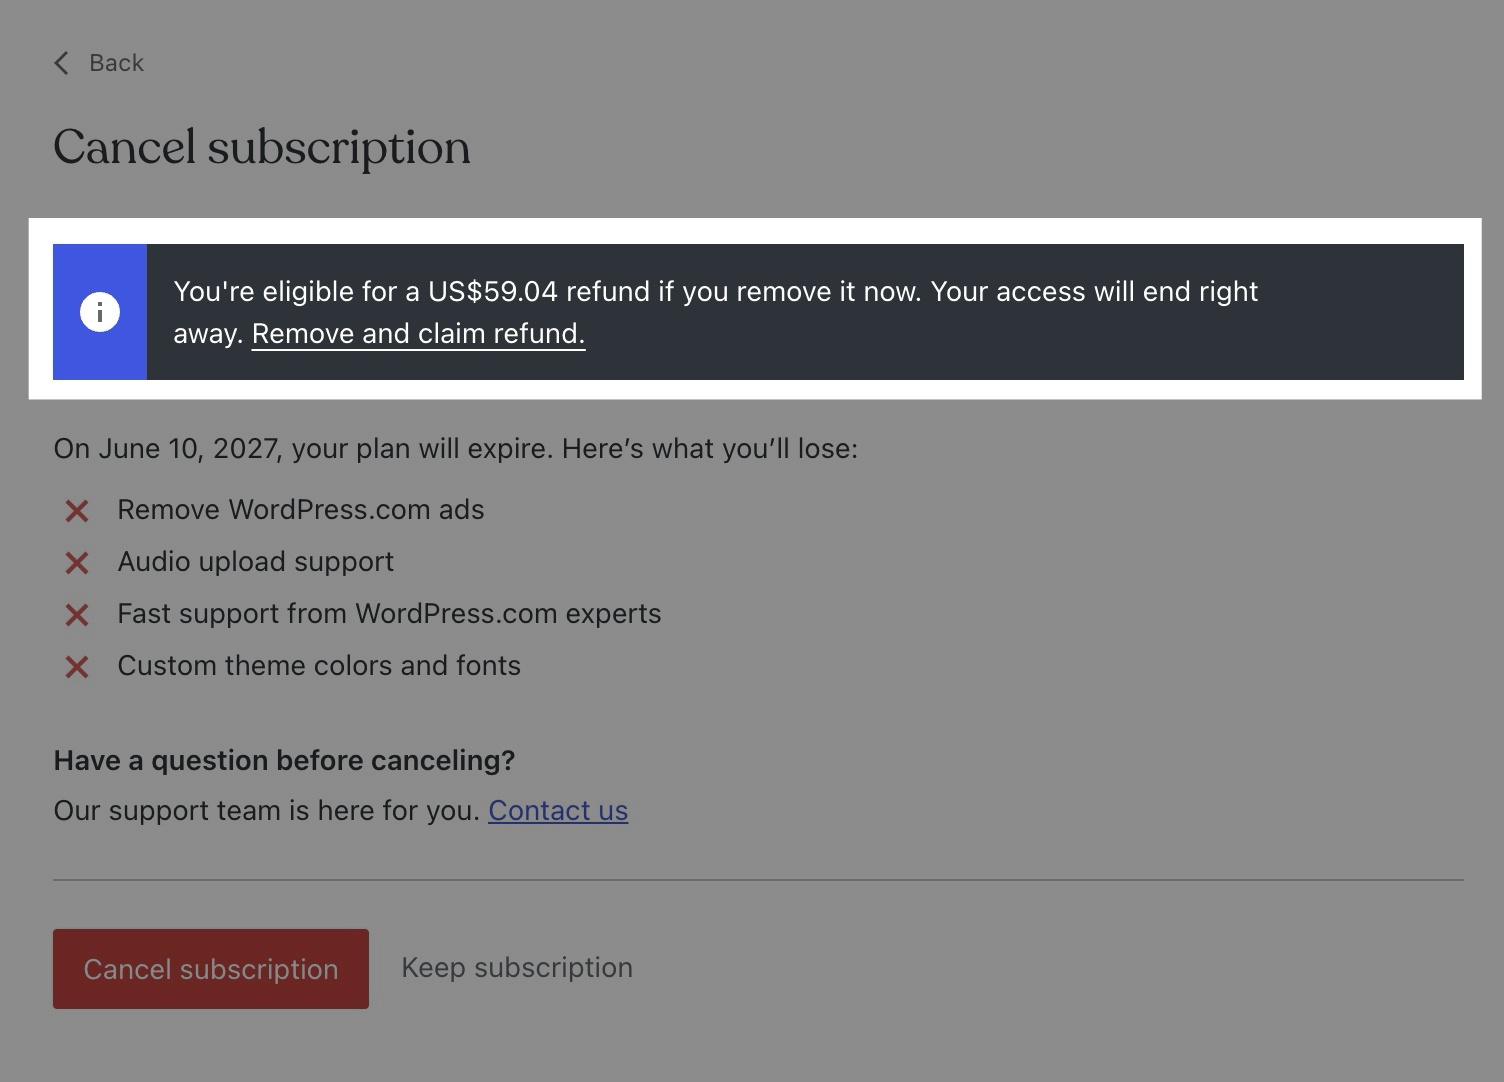Select 'Fast support from WordPress.com experts' text
This screenshot has height=1082, width=1504.
point(389,614)
